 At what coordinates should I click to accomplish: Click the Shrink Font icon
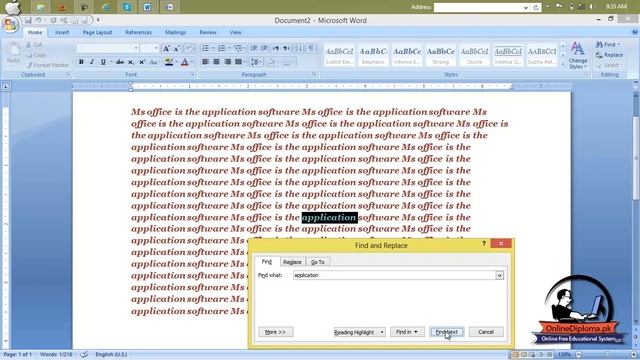coord(177,49)
